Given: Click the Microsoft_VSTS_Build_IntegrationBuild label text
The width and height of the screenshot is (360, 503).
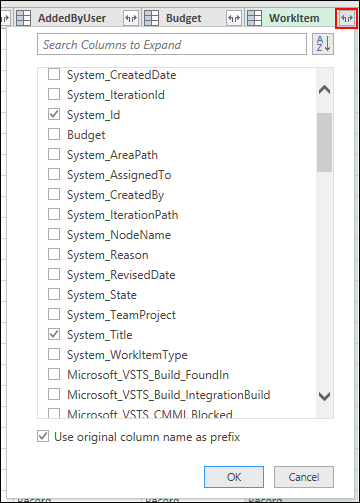Looking at the screenshot, I should pyautogui.click(x=169, y=395).
